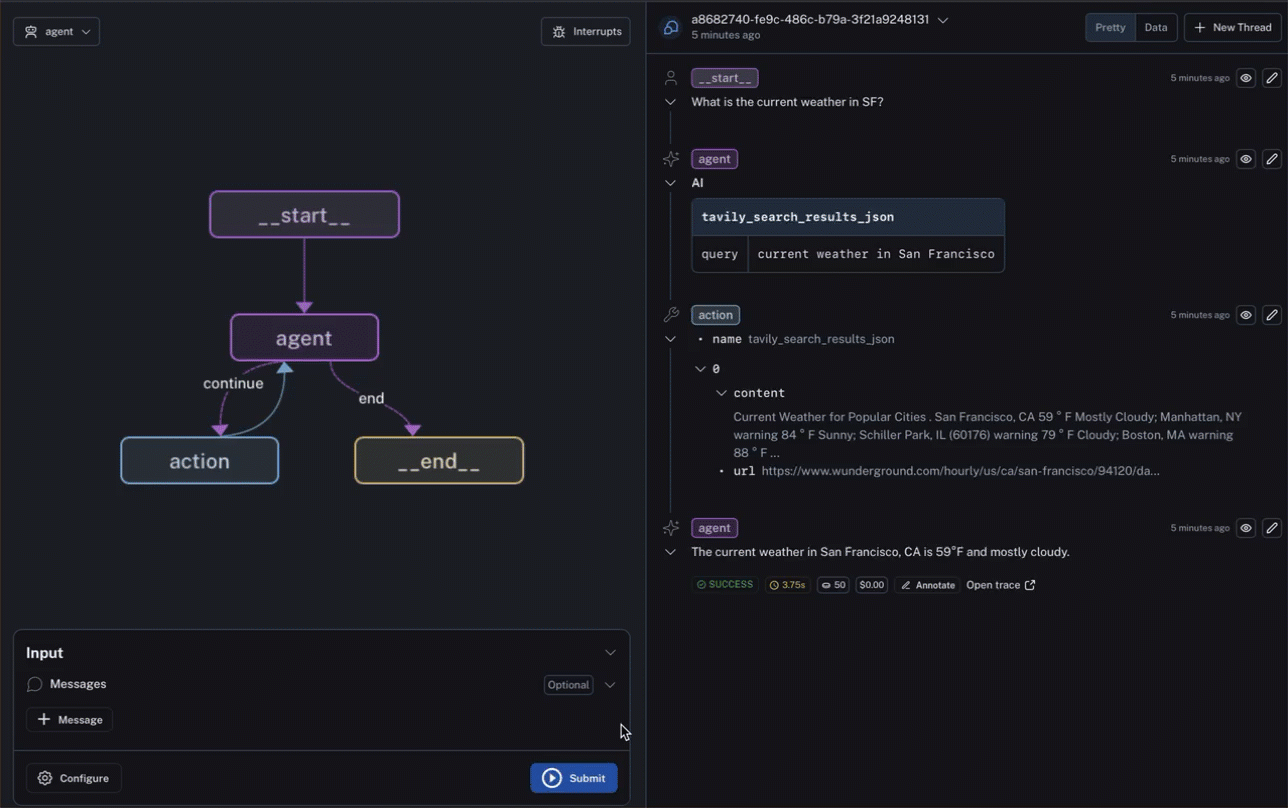The image size is (1288, 808).
Task: Click the latency badge showing 3.75s
Action: tap(787, 585)
